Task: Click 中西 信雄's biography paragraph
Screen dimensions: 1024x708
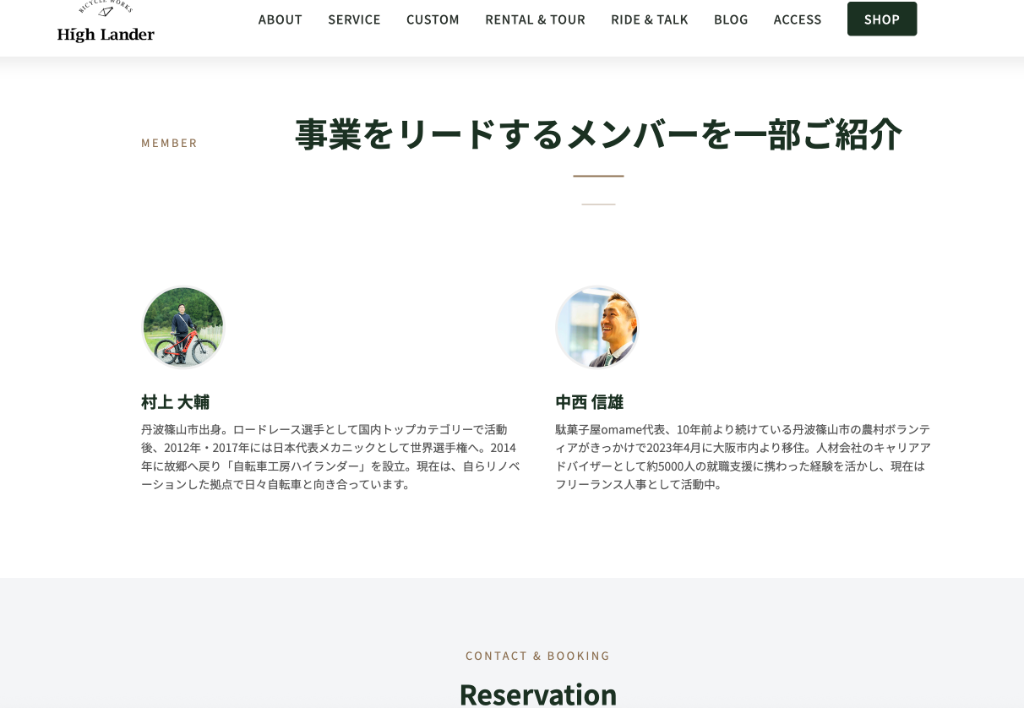Action: coord(743,457)
